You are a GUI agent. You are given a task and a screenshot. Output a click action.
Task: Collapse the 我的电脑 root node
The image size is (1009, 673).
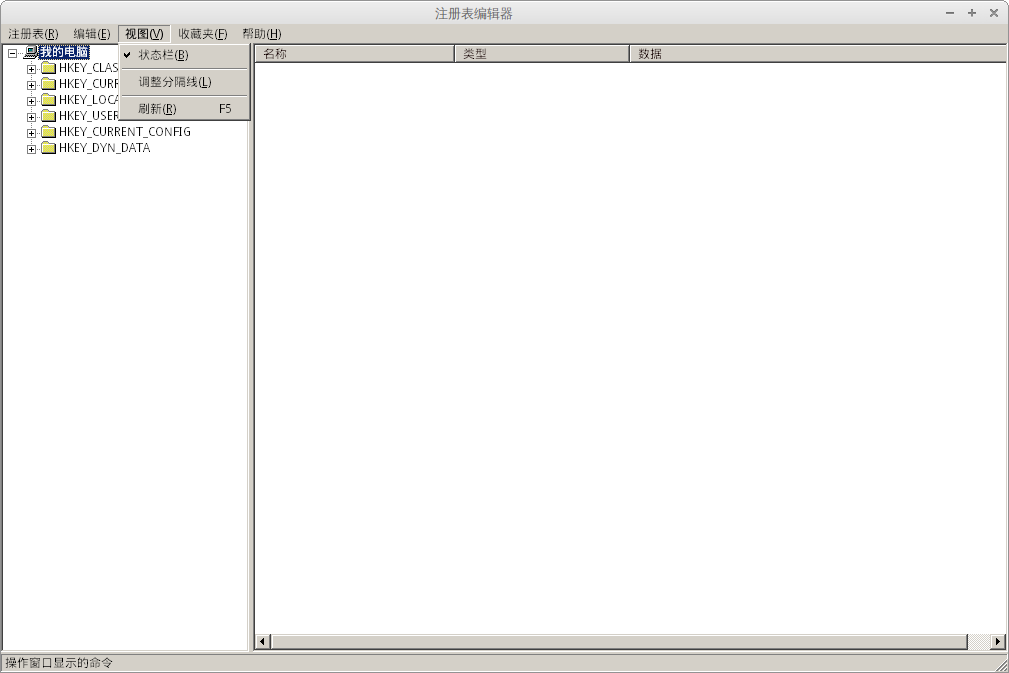12,53
